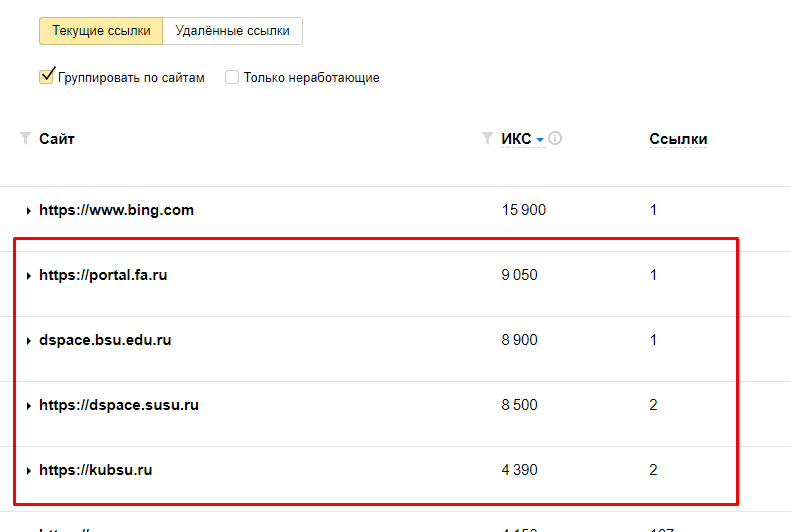Click the info icon next to ИКС
Viewport: 791px width, 532px height.
(x=555, y=139)
